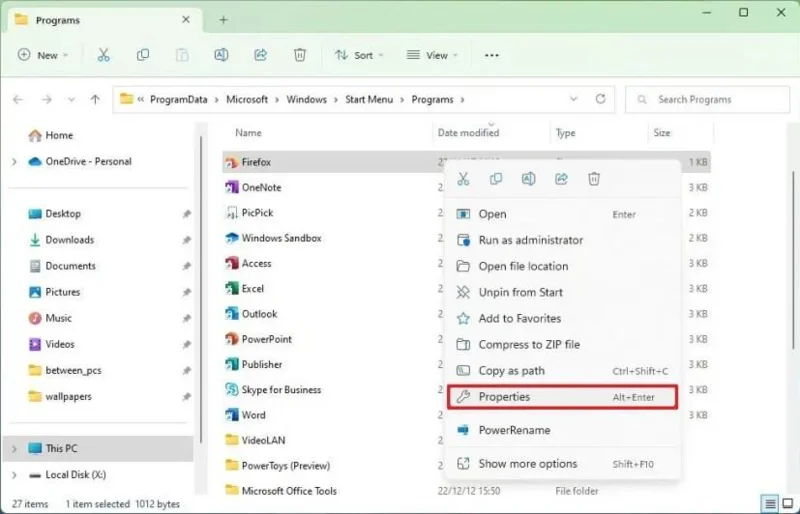Click the forward navigation arrow

point(46,100)
